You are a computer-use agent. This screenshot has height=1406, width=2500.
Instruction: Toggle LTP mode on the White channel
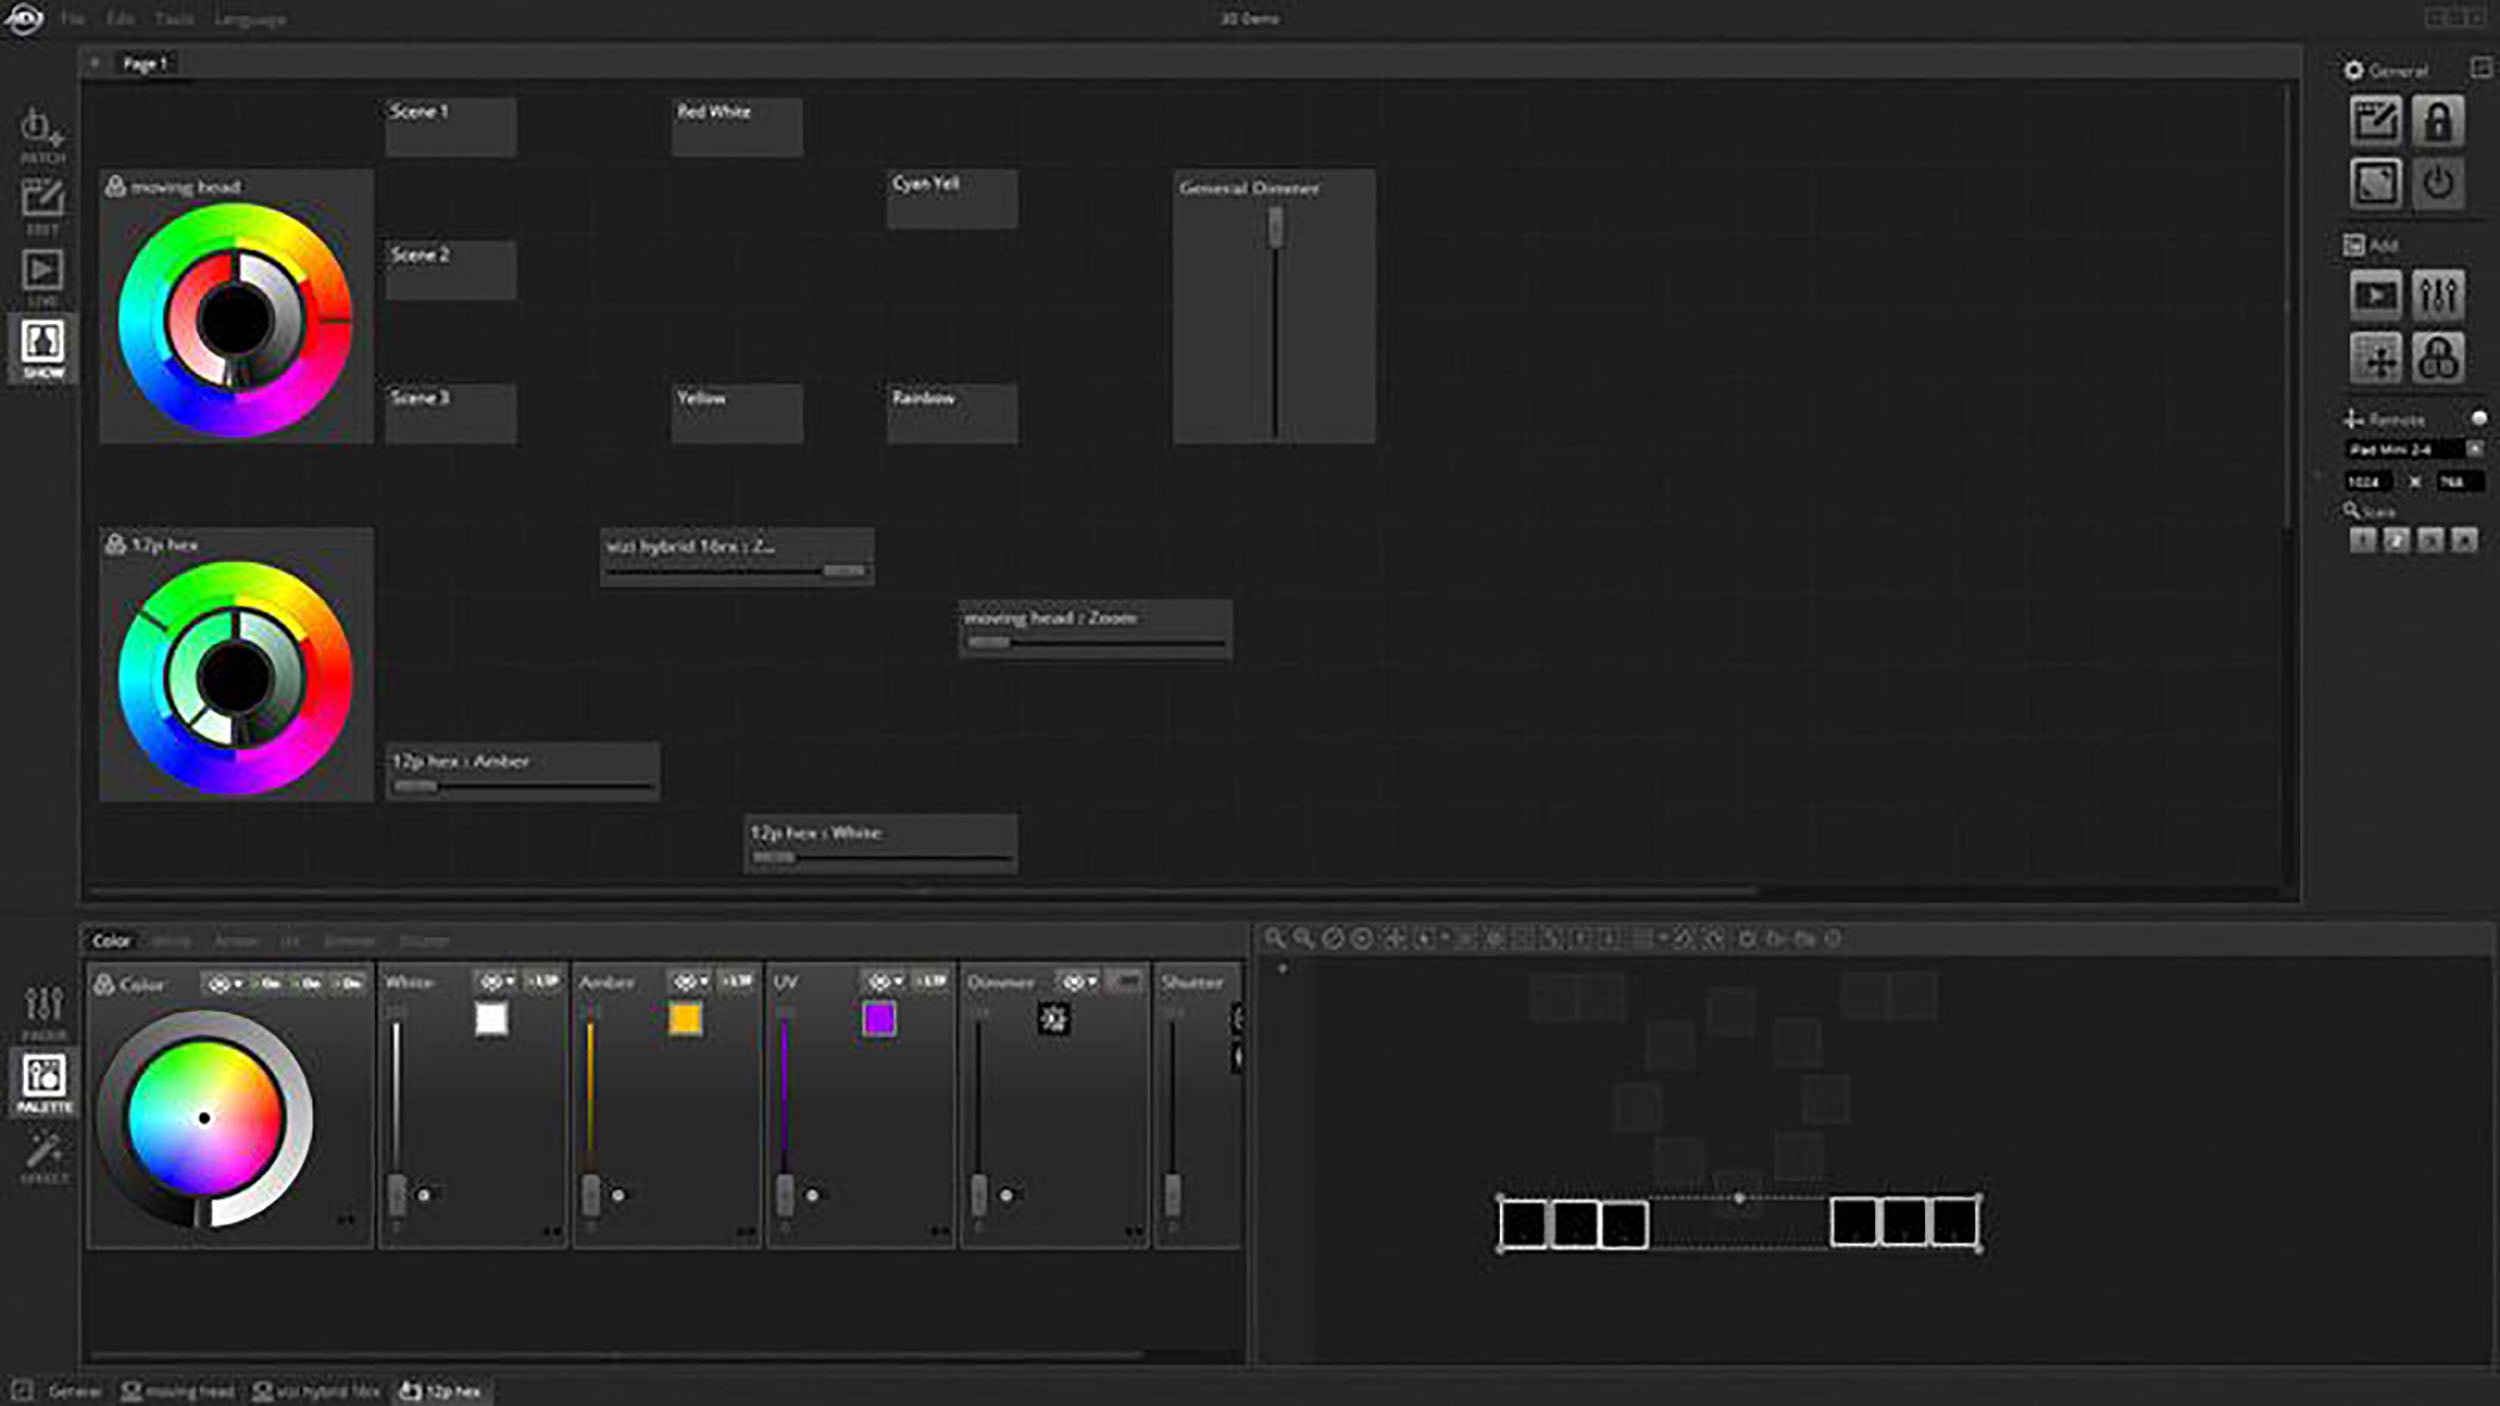click(x=547, y=981)
